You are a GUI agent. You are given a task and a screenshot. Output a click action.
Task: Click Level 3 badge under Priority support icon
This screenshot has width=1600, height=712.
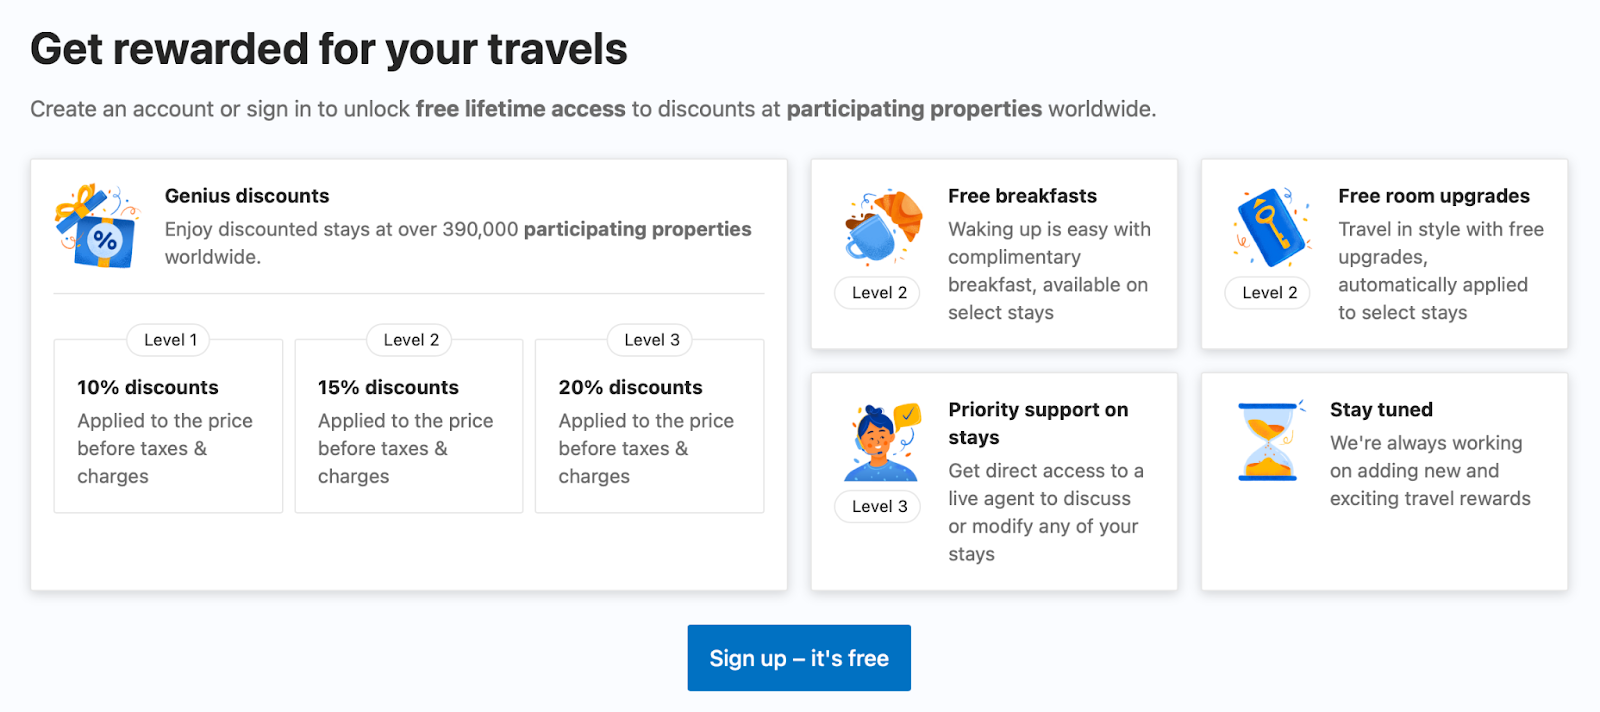pos(879,506)
